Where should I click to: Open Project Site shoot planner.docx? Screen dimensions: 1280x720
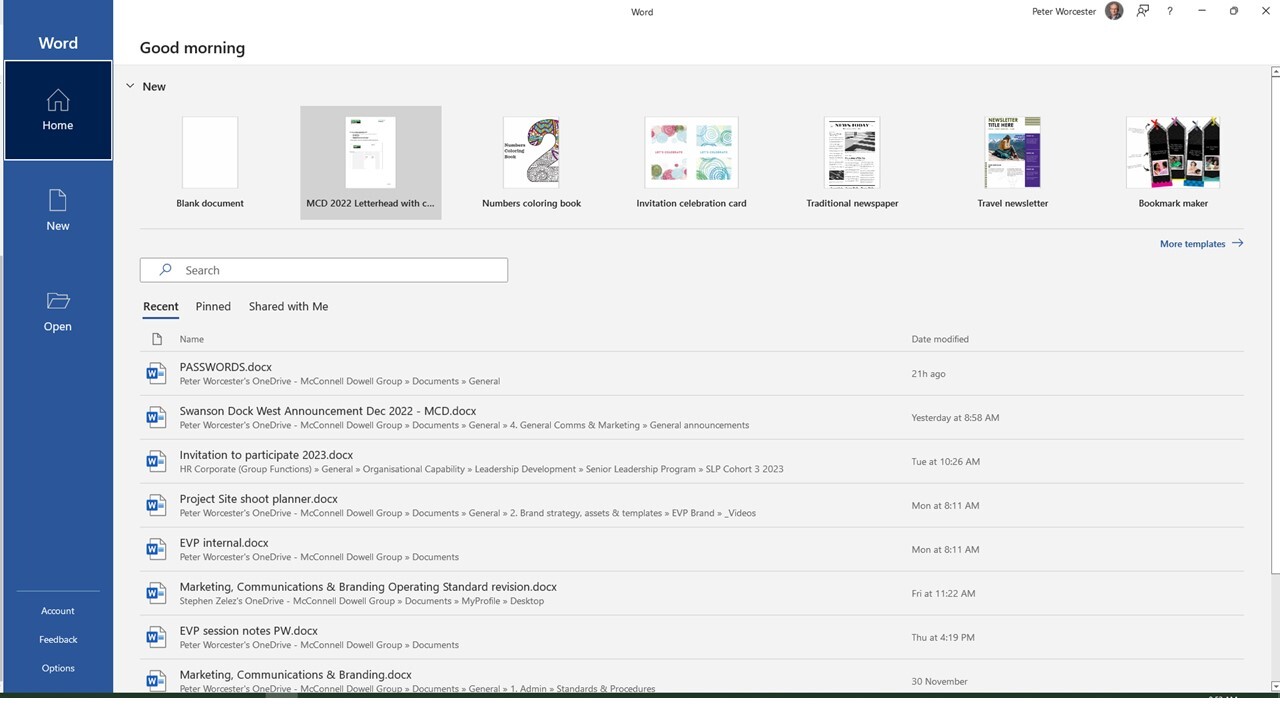click(x=691, y=505)
